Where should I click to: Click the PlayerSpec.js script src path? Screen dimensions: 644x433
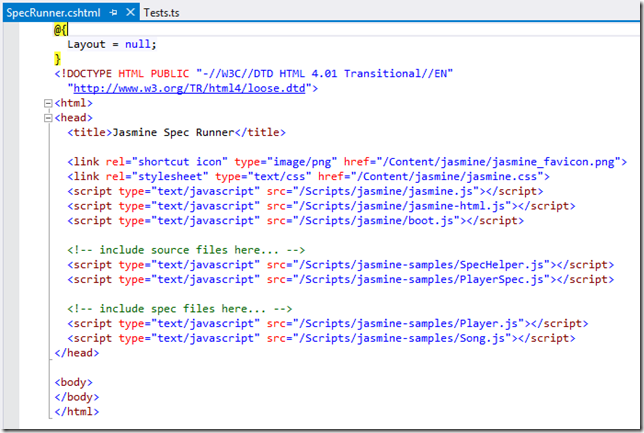(x=421, y=279)
